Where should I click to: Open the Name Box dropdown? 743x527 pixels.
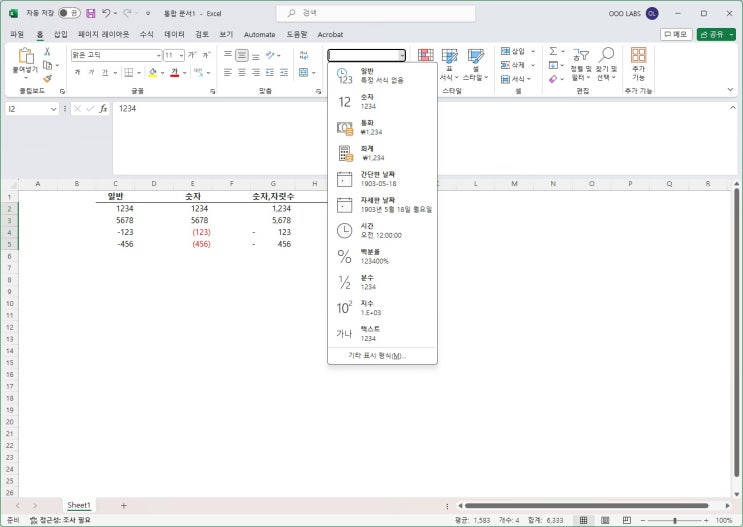coord(53,109)
